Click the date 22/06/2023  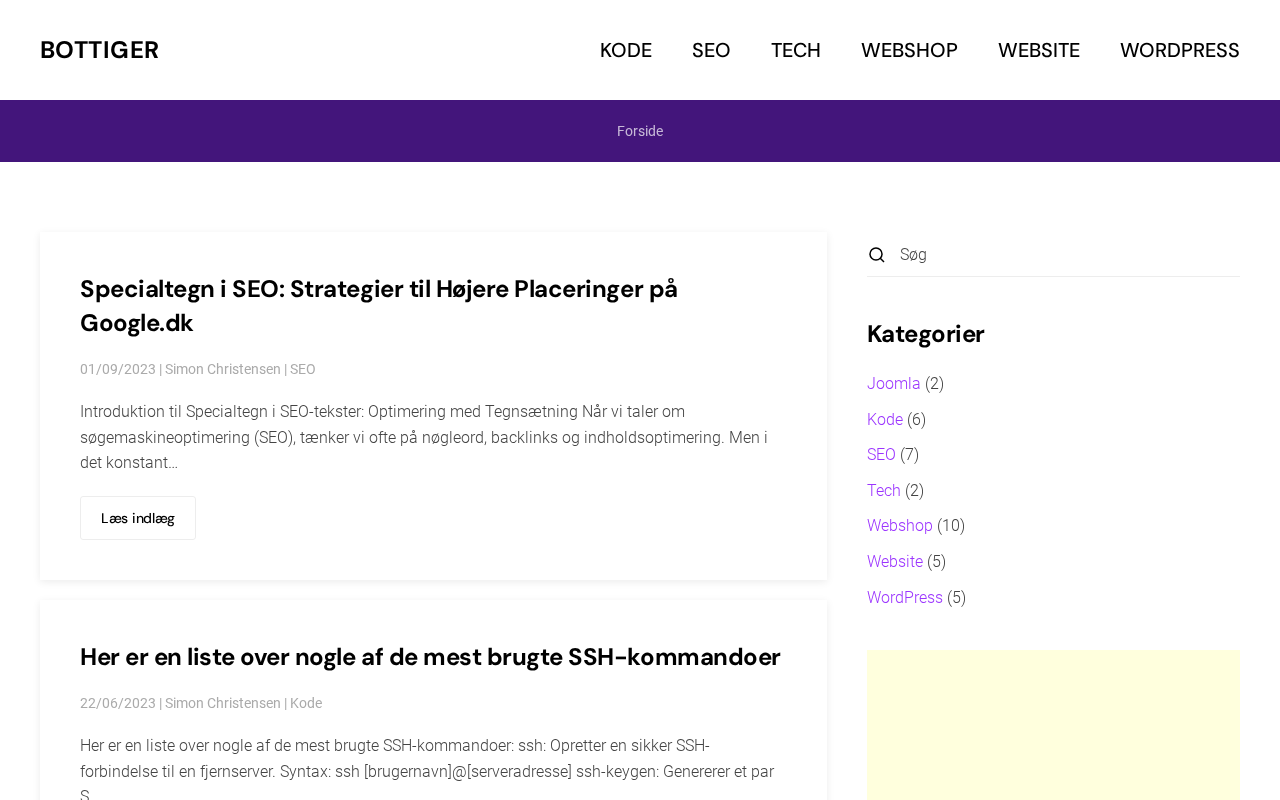(x=118, y=703)
